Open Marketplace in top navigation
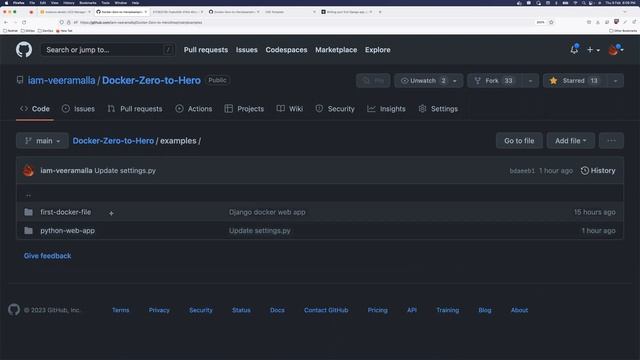The width and height of the screenshot is (640, 360). click(x=336, y=50)
